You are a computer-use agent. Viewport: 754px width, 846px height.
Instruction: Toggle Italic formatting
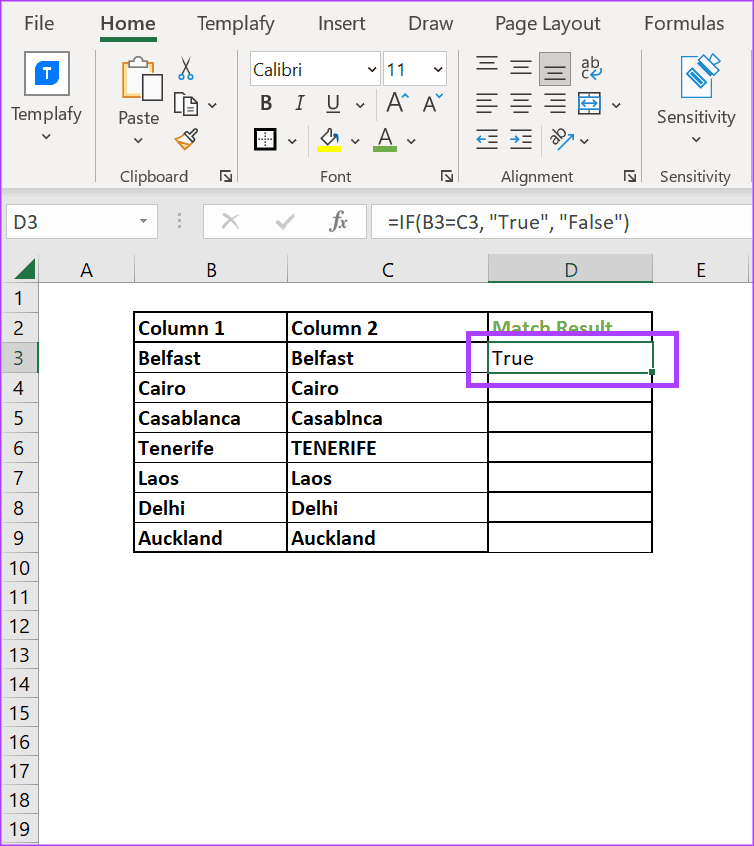click(300, 103)
